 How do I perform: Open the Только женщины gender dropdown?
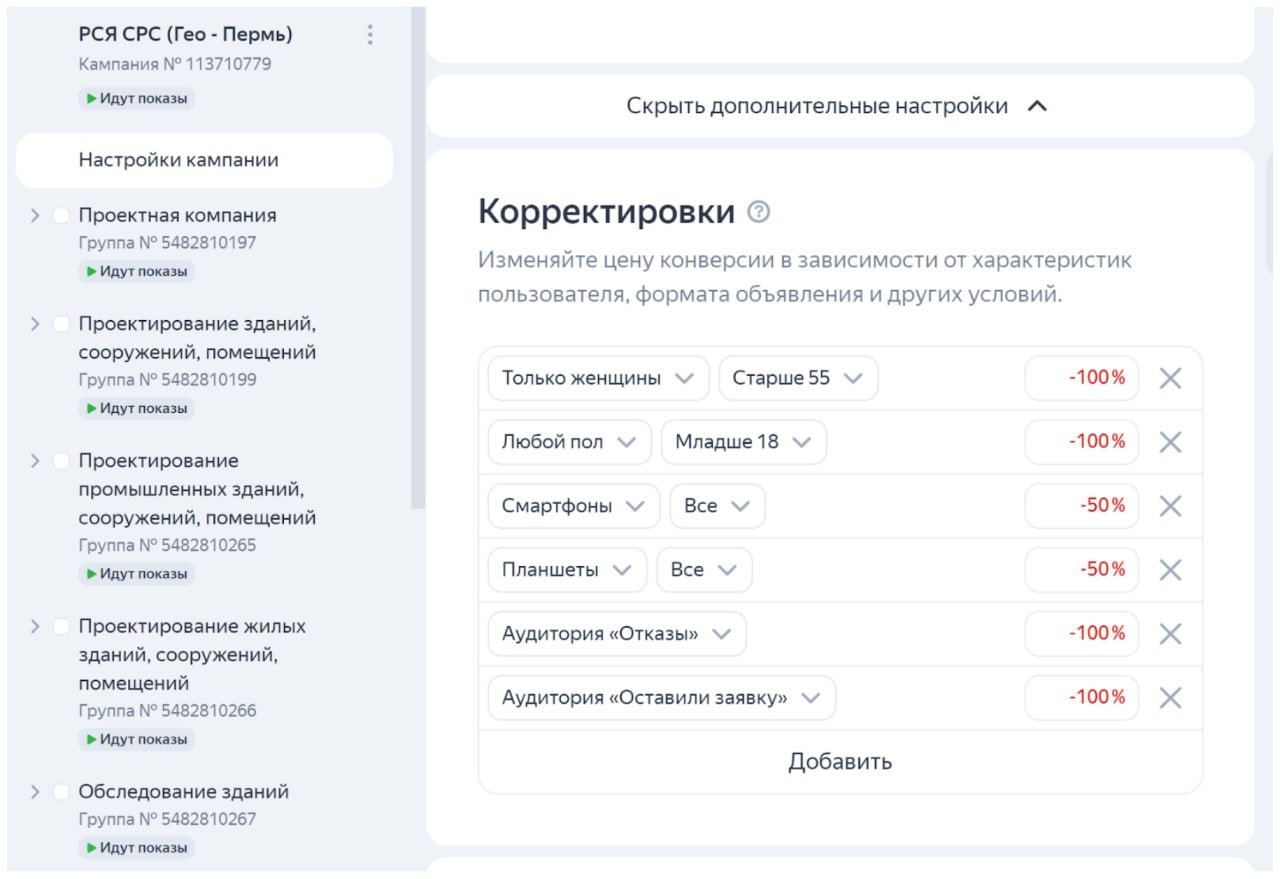(598, 378)
